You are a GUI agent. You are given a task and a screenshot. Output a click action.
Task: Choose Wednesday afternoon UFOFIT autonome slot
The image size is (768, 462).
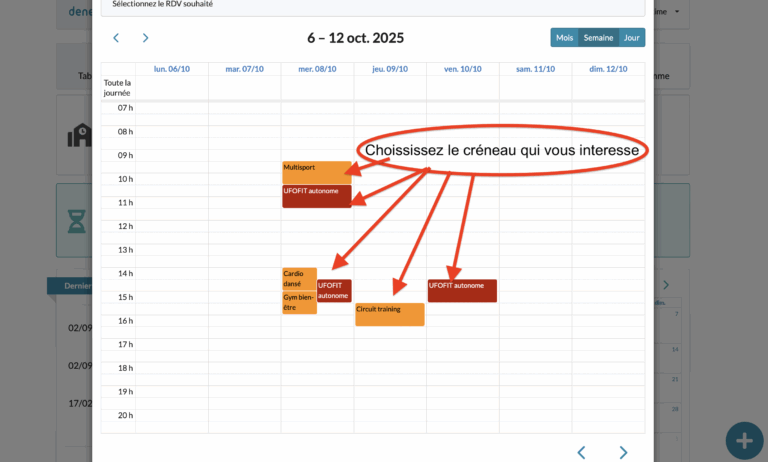point(334,291)
